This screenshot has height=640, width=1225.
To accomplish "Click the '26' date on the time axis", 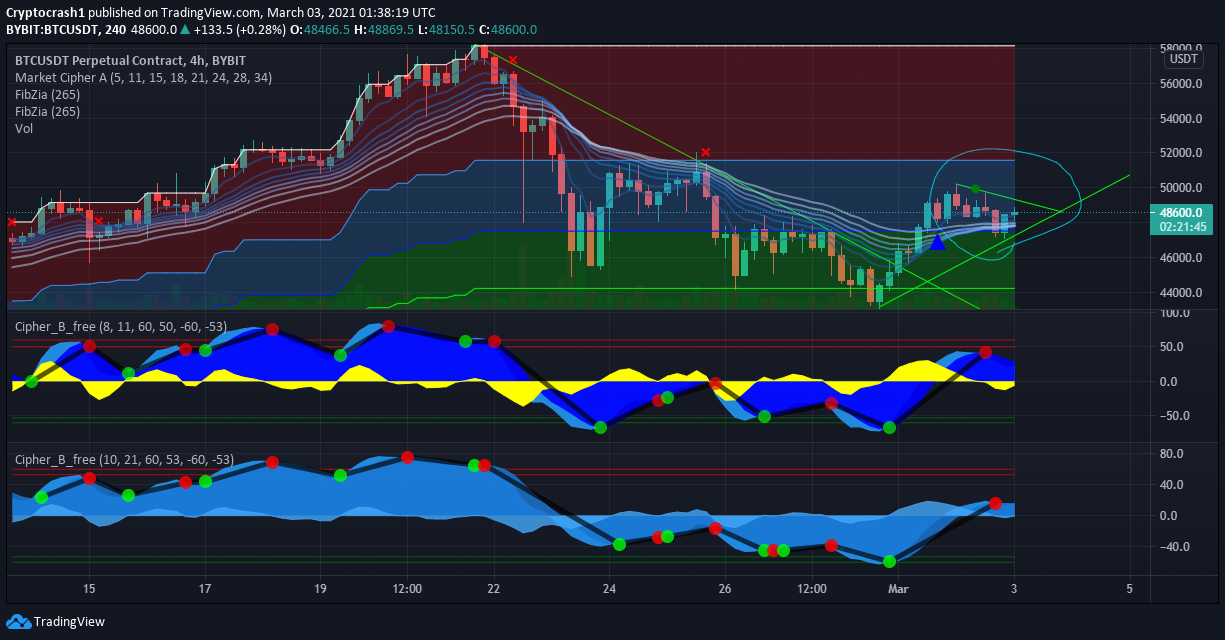I will [725, 588].
